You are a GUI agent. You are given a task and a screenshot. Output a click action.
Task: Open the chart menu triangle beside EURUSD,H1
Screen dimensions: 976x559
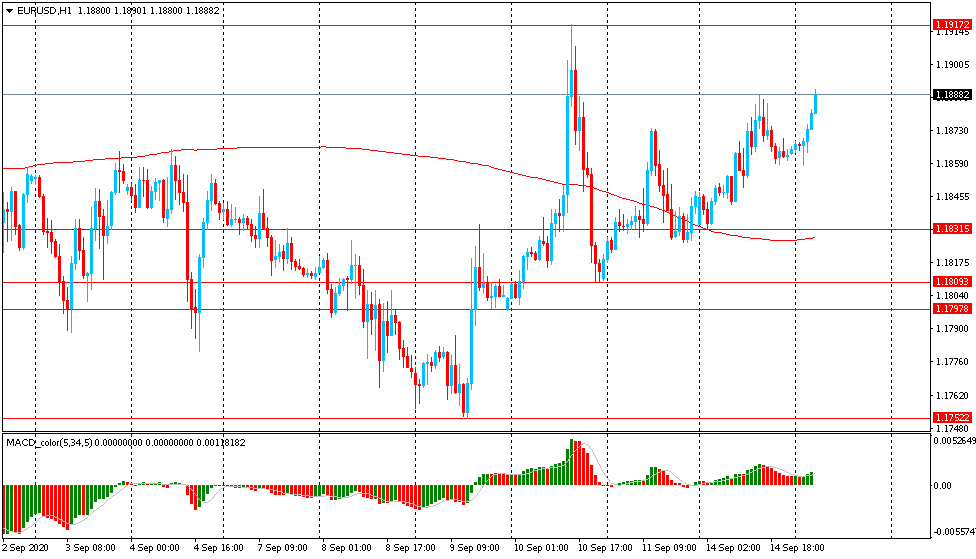9,11
